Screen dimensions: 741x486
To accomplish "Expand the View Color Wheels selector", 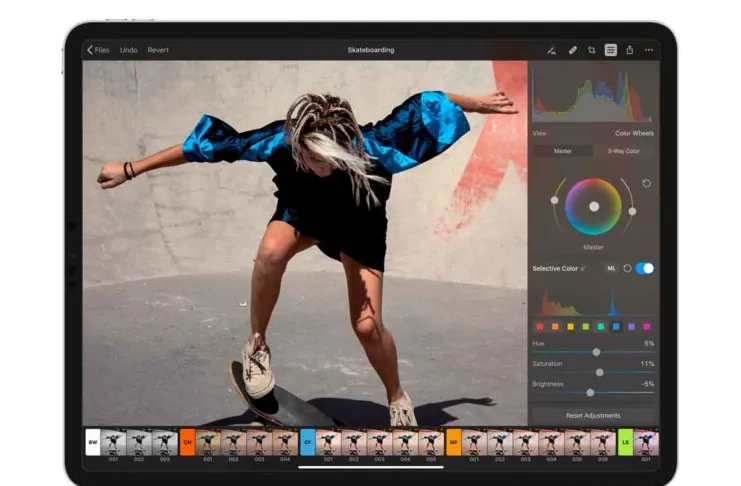I will pyautogui.click(x=633, y=133).
